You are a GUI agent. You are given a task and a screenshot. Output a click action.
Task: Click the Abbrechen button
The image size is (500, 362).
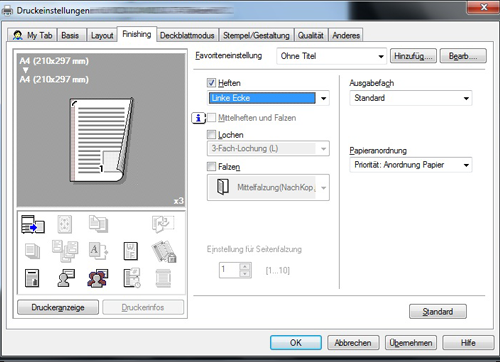coord(353,342)
